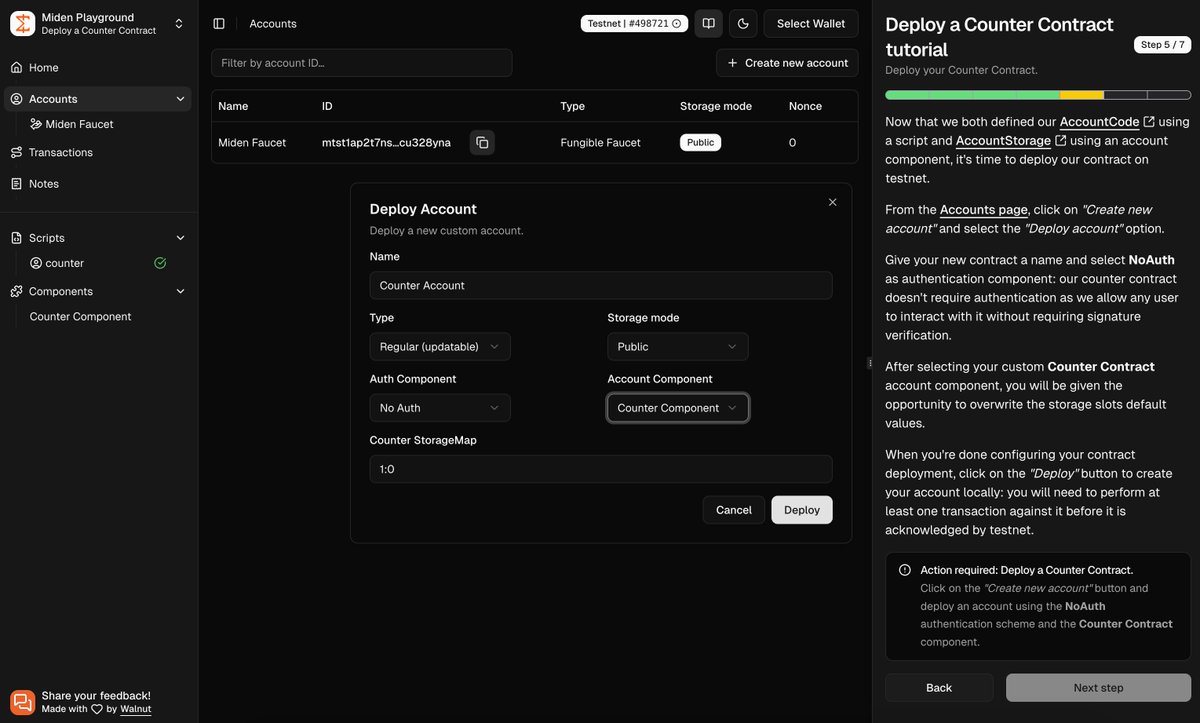
Task: Close the Deploy Account dialog
Action: click(x=832, y=202)
